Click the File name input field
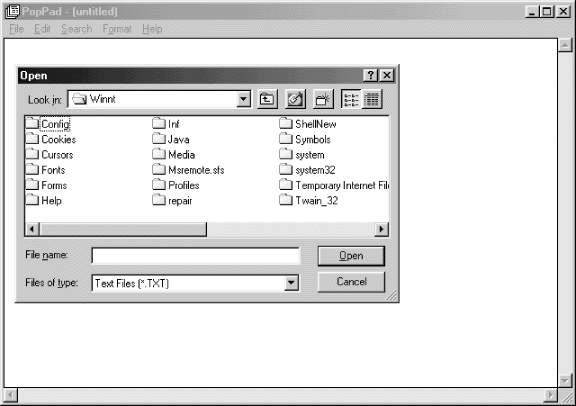The height and width of the screenshot is (406, 576). point(196,256)
